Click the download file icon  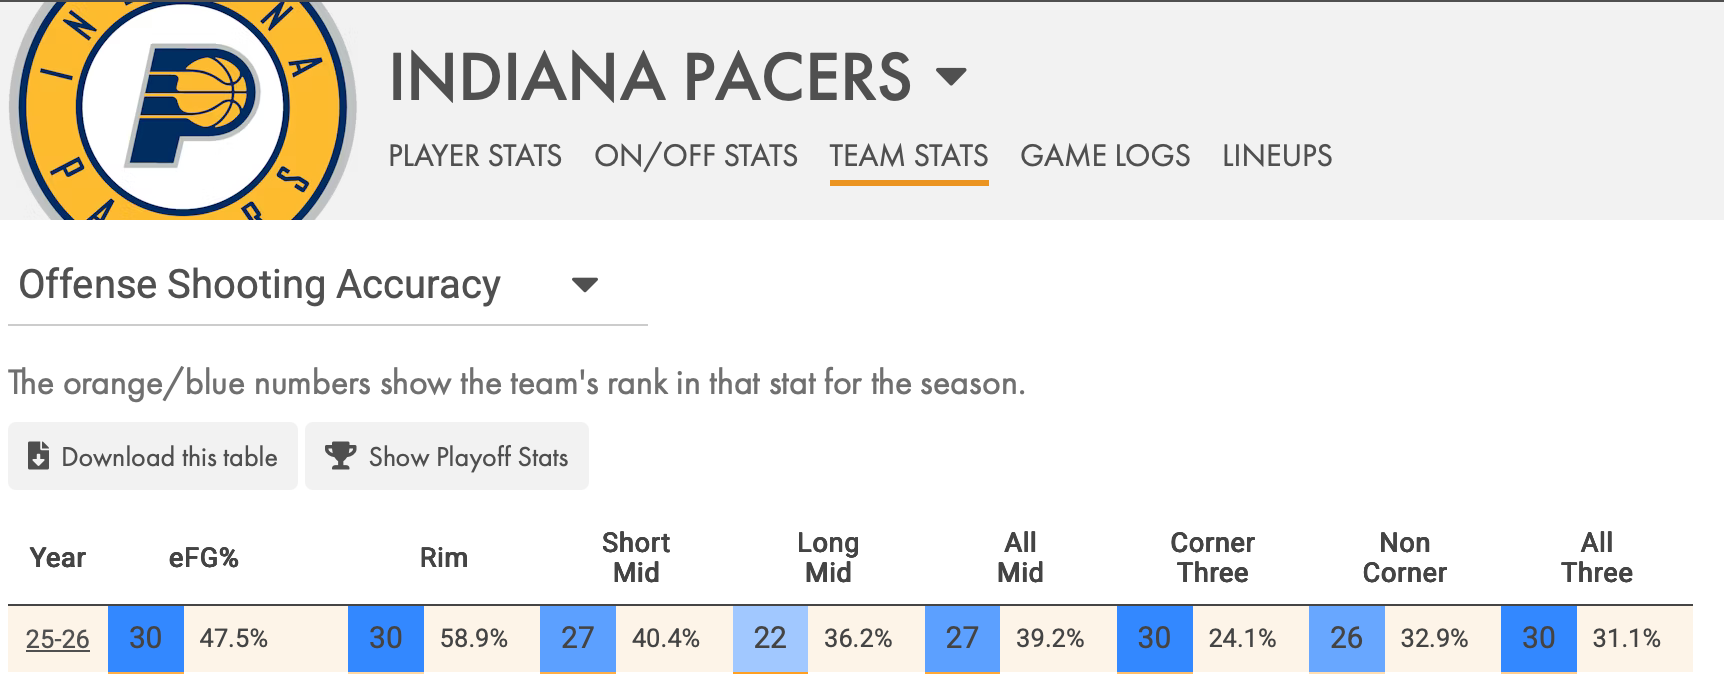point(38,456)
